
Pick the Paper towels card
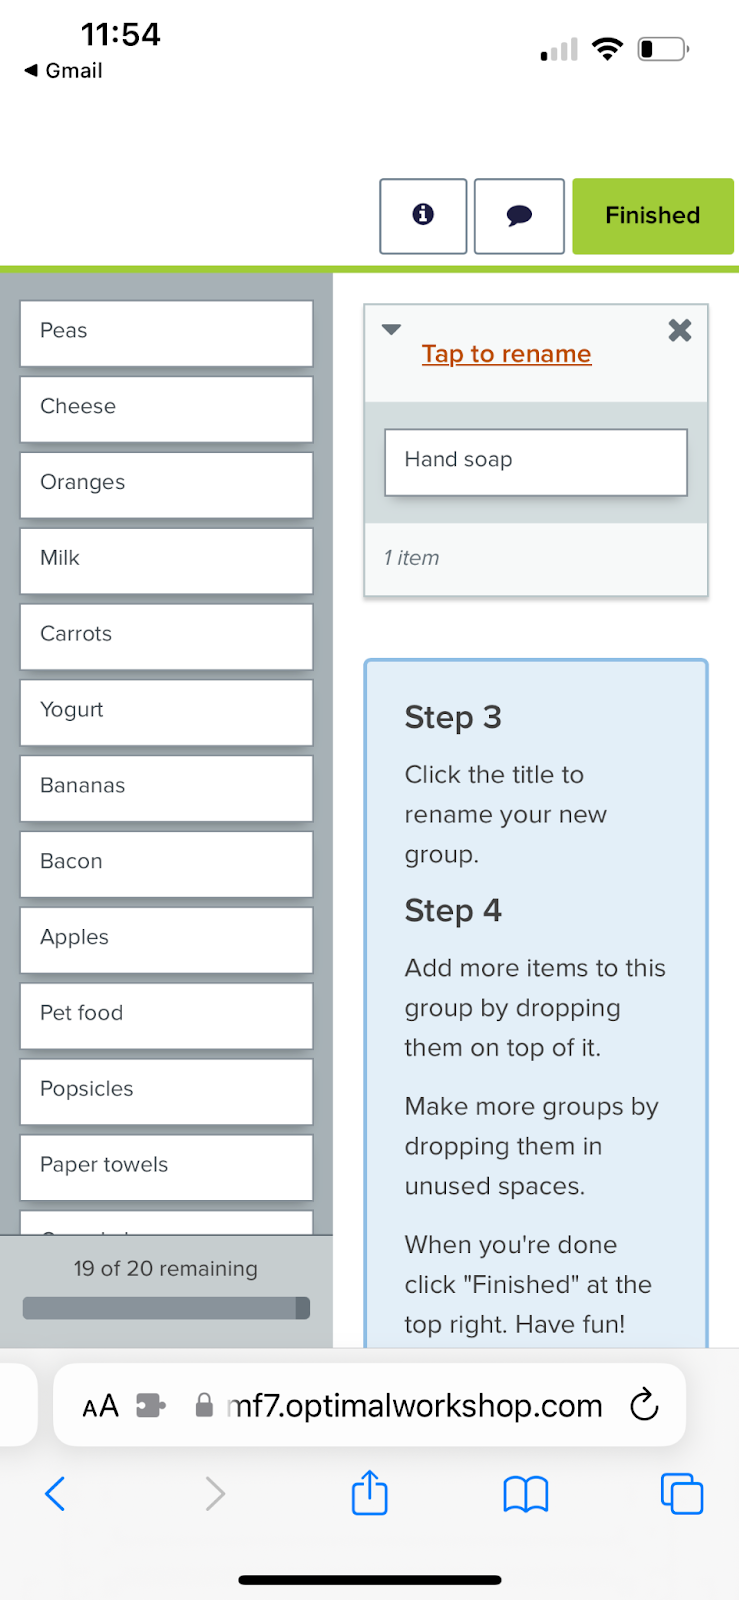166,1167
